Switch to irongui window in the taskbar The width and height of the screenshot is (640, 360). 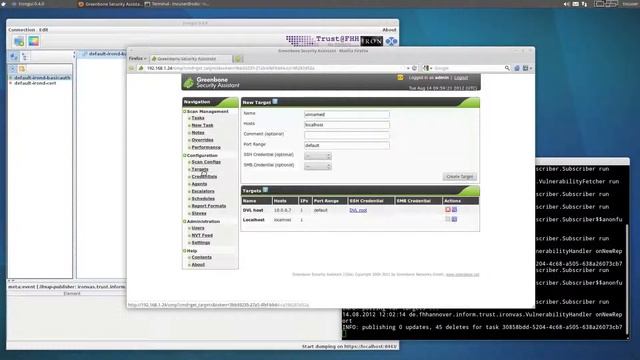pos(28,4)
